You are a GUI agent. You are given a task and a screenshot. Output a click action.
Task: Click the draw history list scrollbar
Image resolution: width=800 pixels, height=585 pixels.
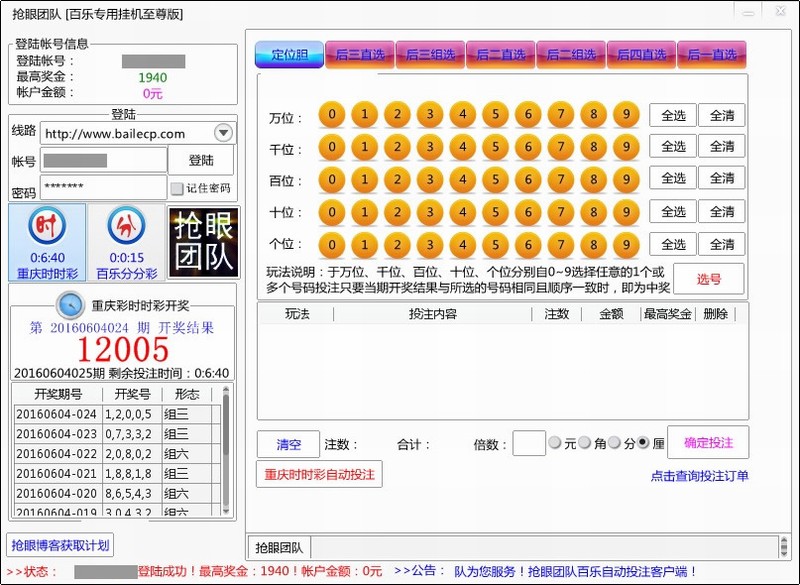coord(226,450)
